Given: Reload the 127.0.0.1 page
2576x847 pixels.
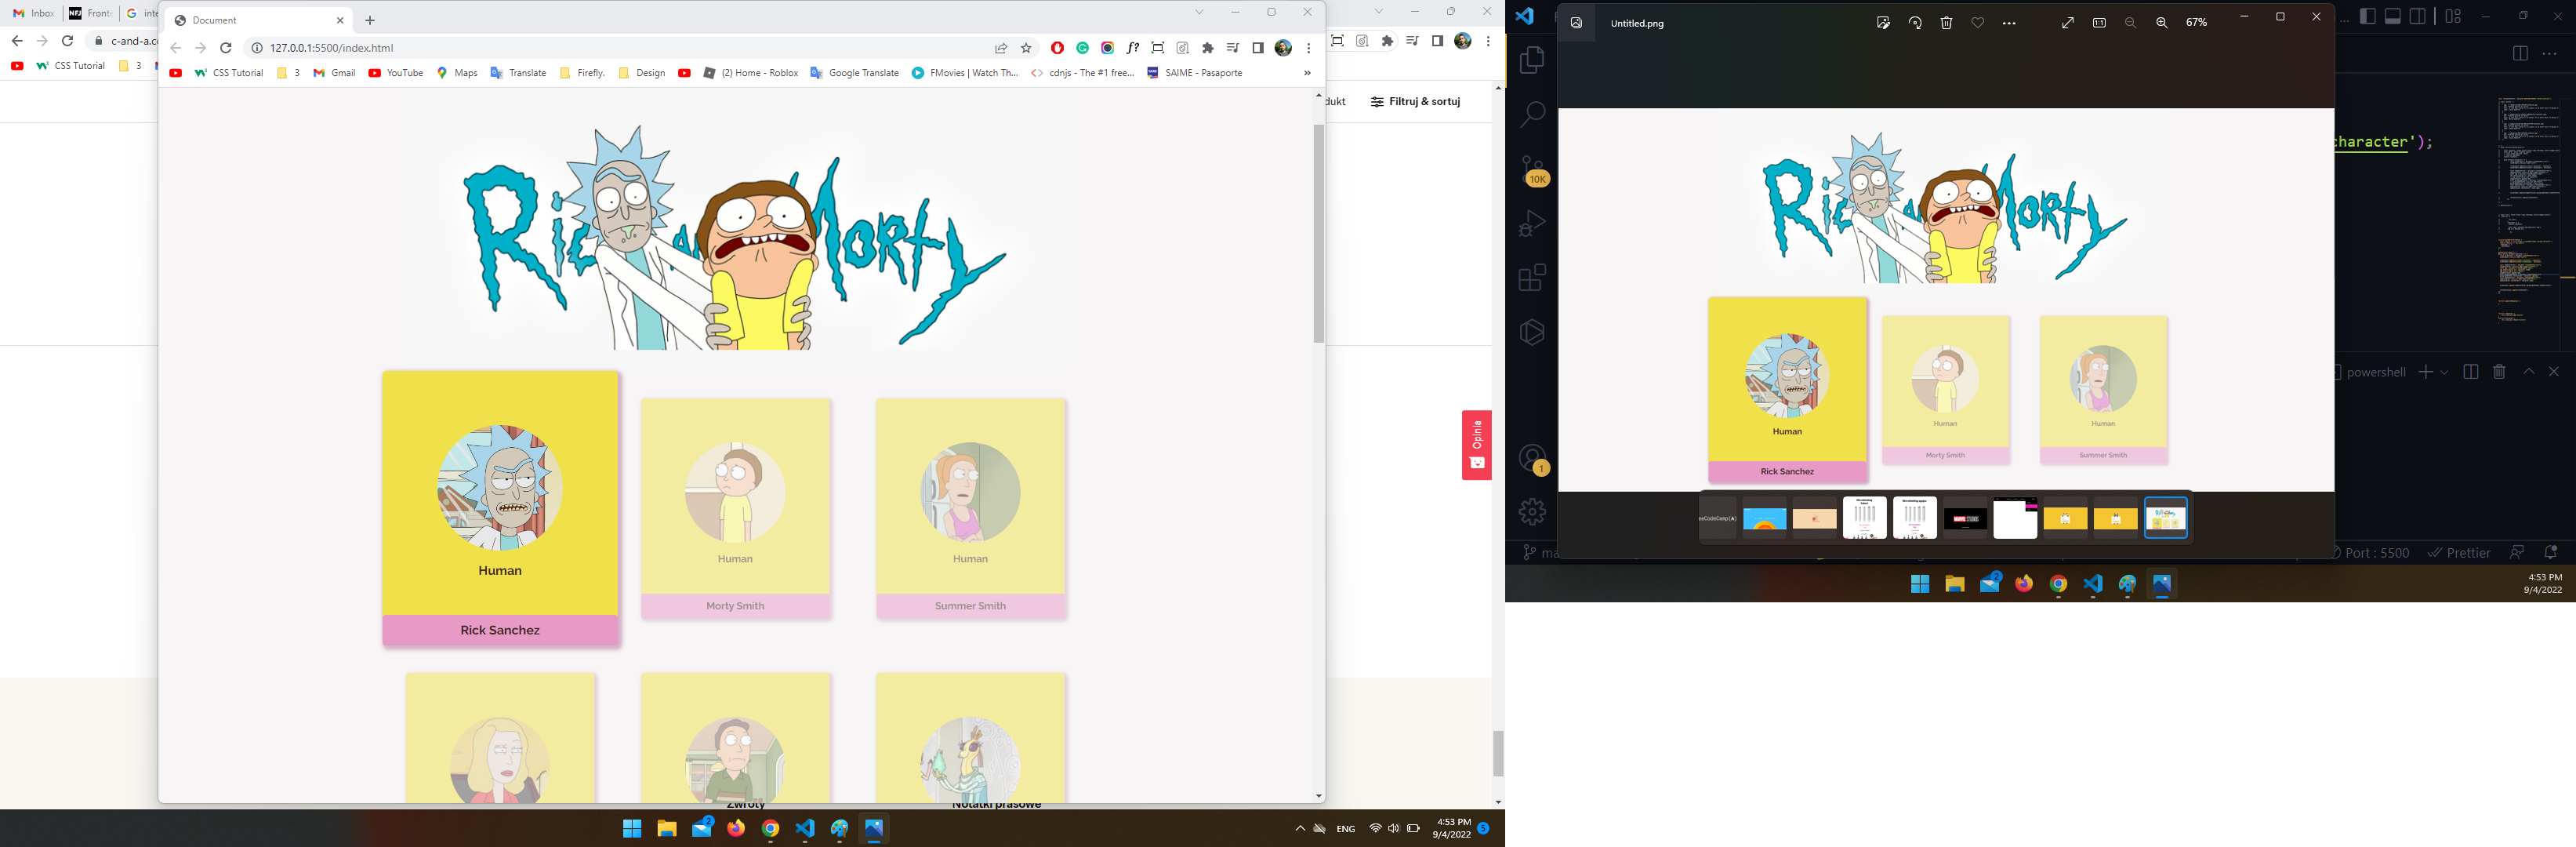Looking at the screenshot, I should click(x=226, y=48).
